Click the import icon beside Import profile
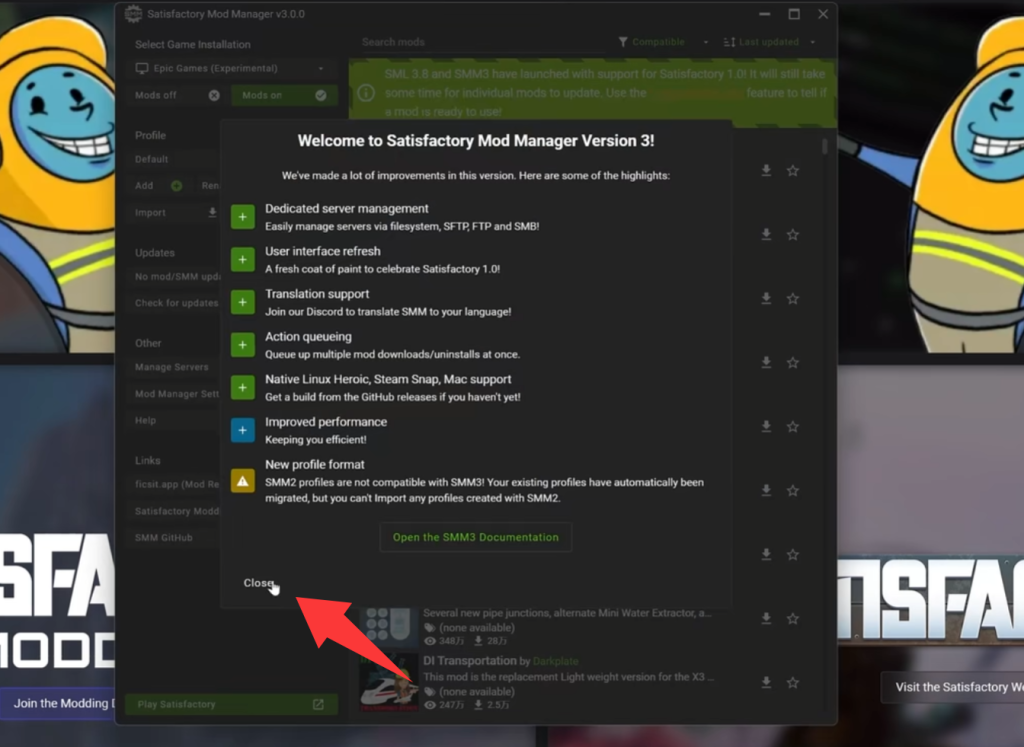 212,213
